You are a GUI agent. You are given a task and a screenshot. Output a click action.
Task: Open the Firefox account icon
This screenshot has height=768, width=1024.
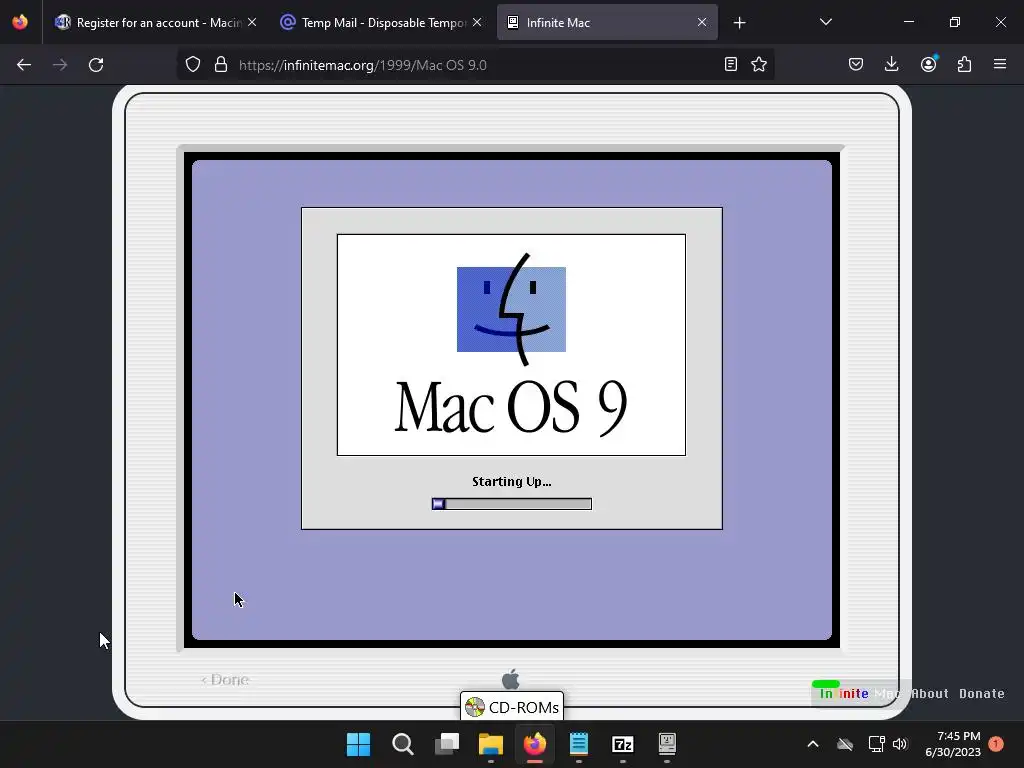pyautogui.click(x=928, y=63)
